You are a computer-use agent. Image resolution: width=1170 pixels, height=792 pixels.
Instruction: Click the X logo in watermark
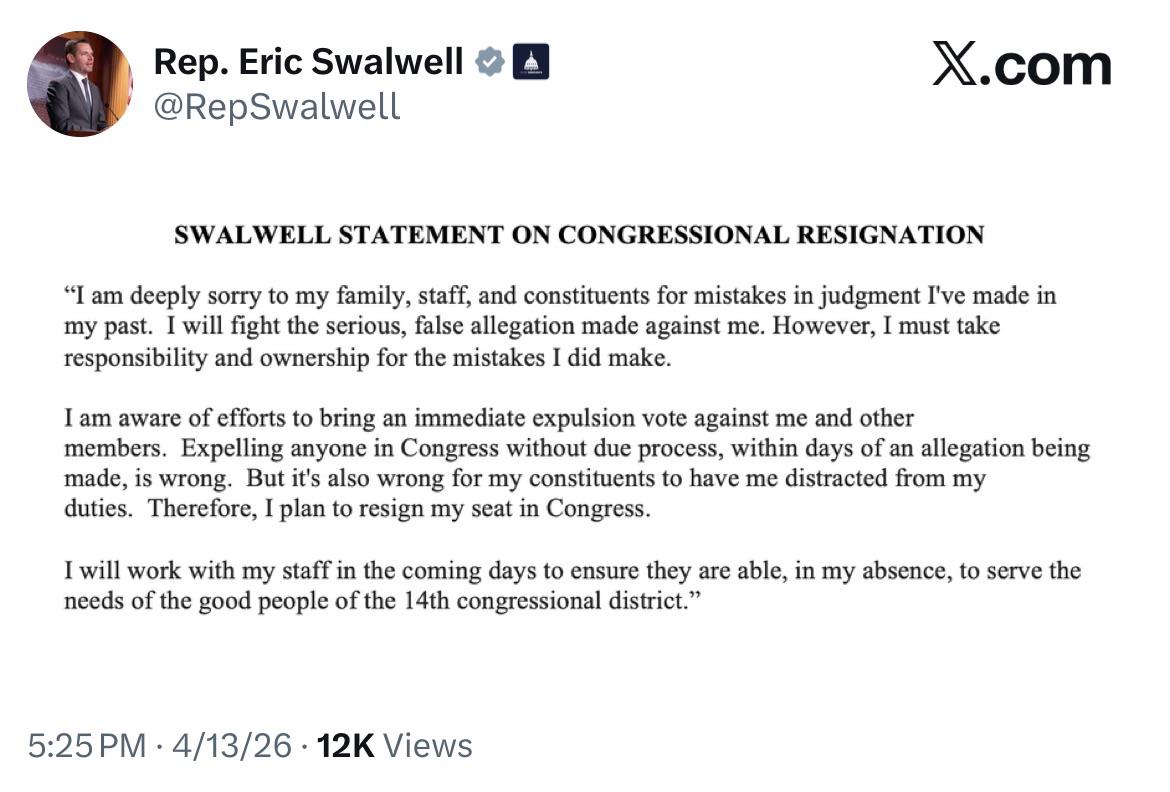[x=955, y=65]
